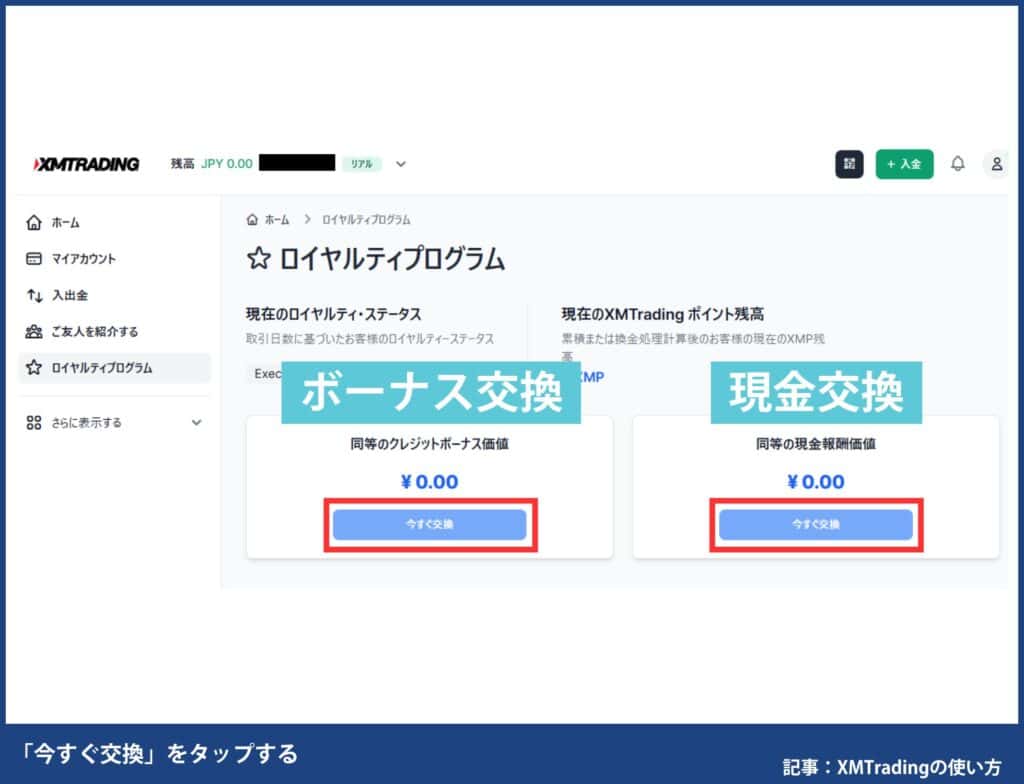Click 同等のクレジットボーナス価値 heading
1024x784 pixels.
[x=429, y=444]
